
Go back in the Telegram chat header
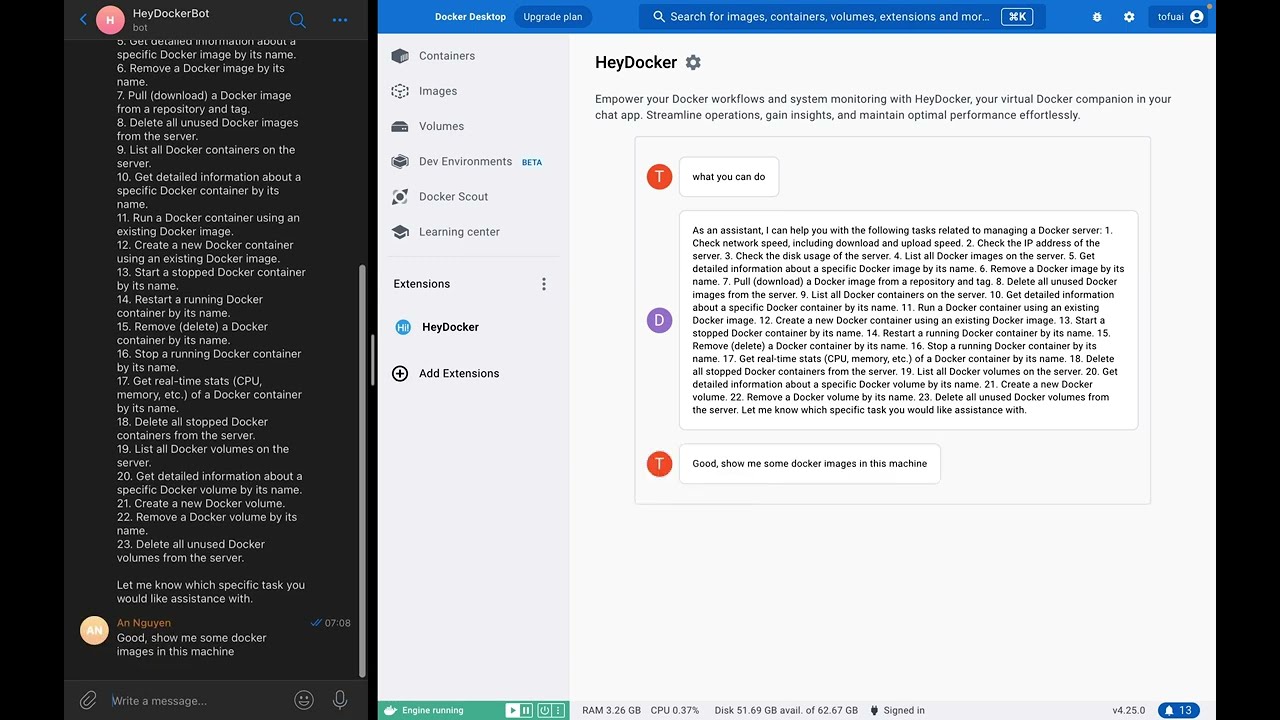(83, 19)
